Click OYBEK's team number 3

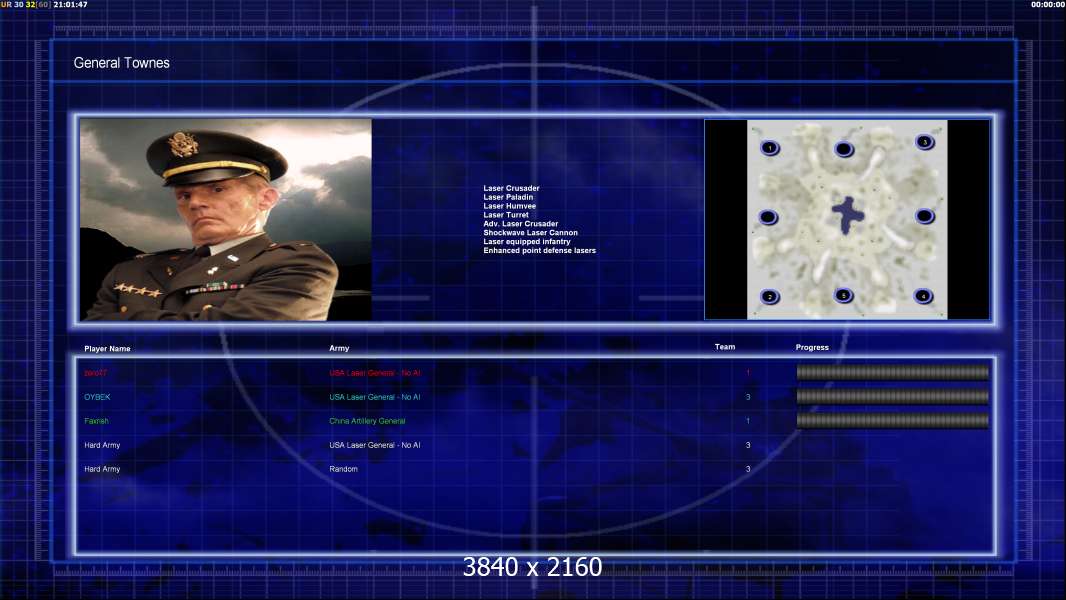point(748,397)
